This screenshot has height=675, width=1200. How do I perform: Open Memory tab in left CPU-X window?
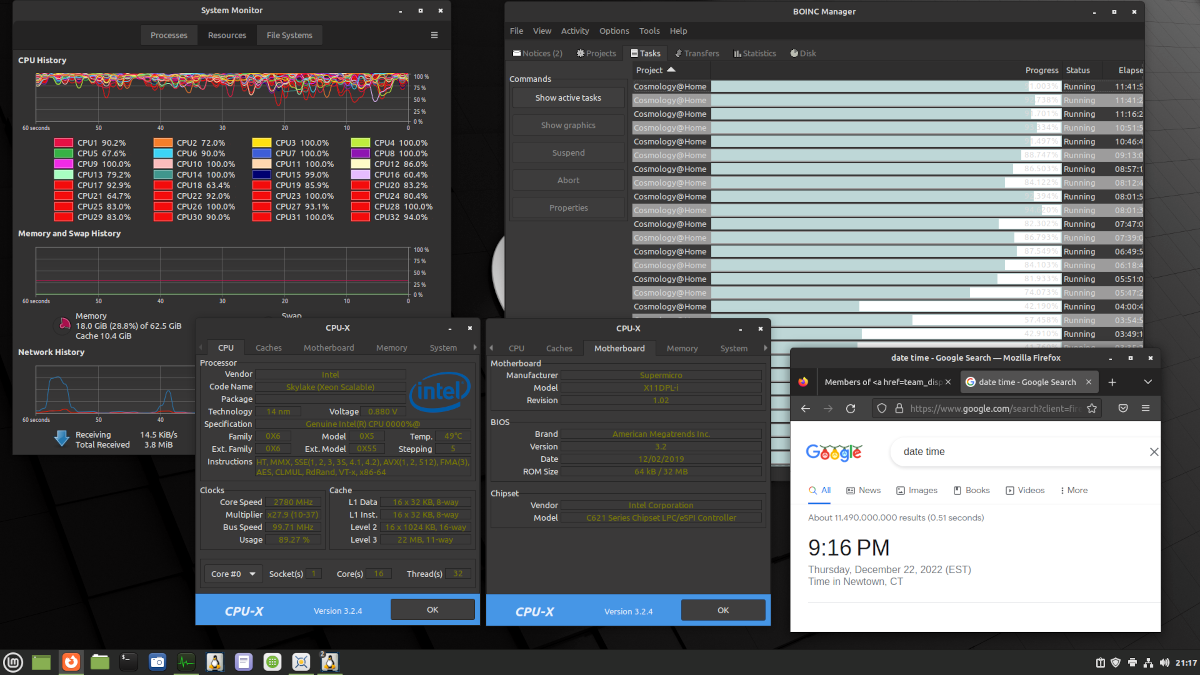click(392, 348)
